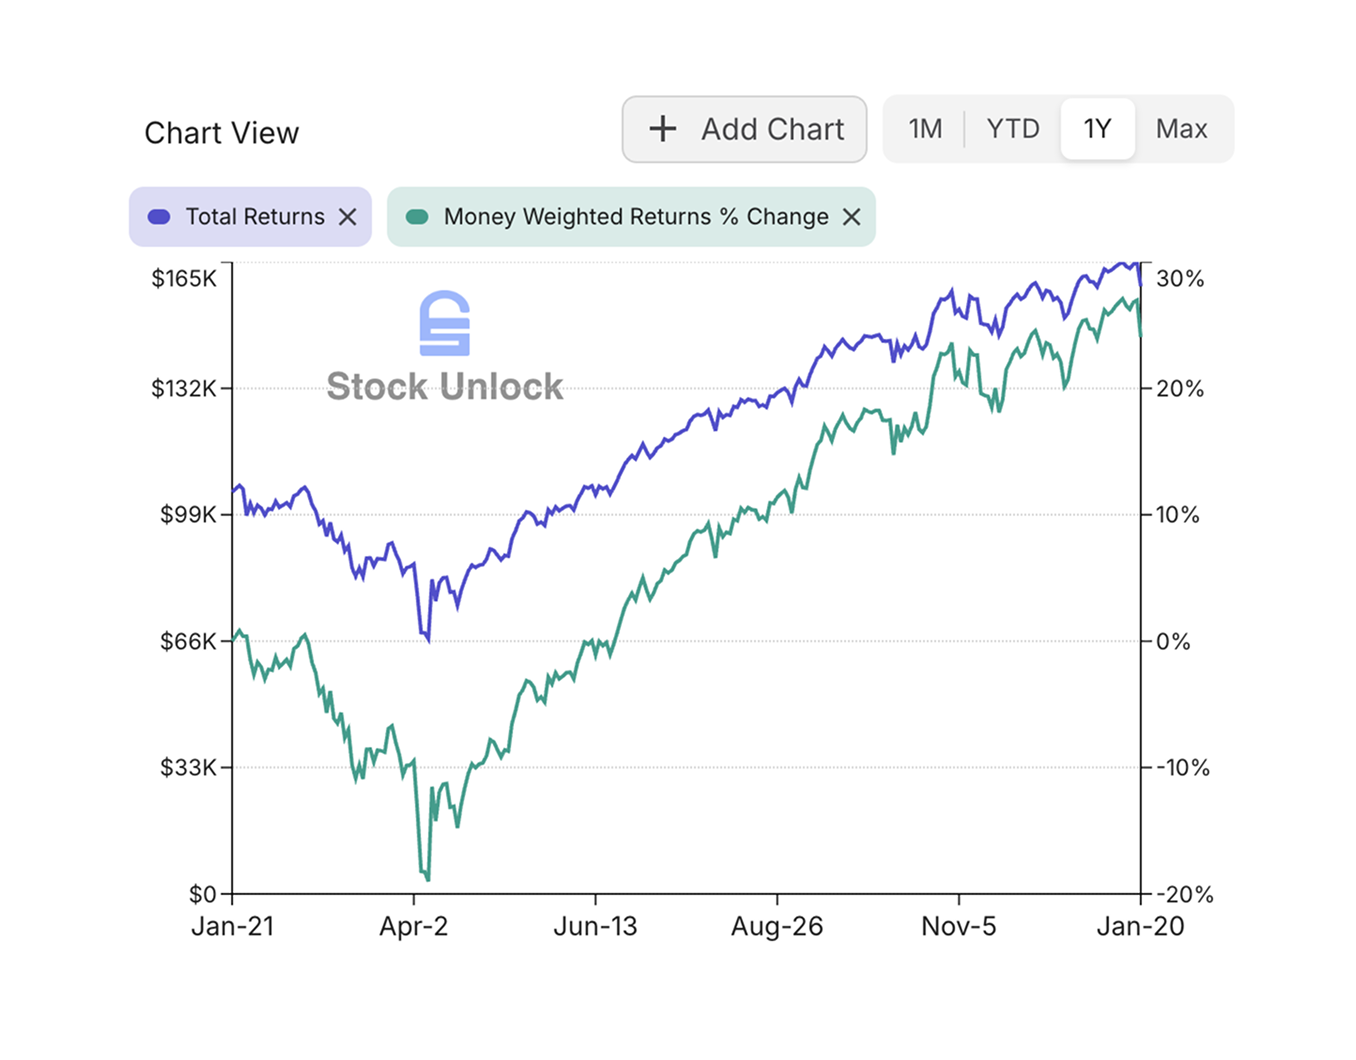Click the purple dot on Total Returns chip

coord(159,216)
